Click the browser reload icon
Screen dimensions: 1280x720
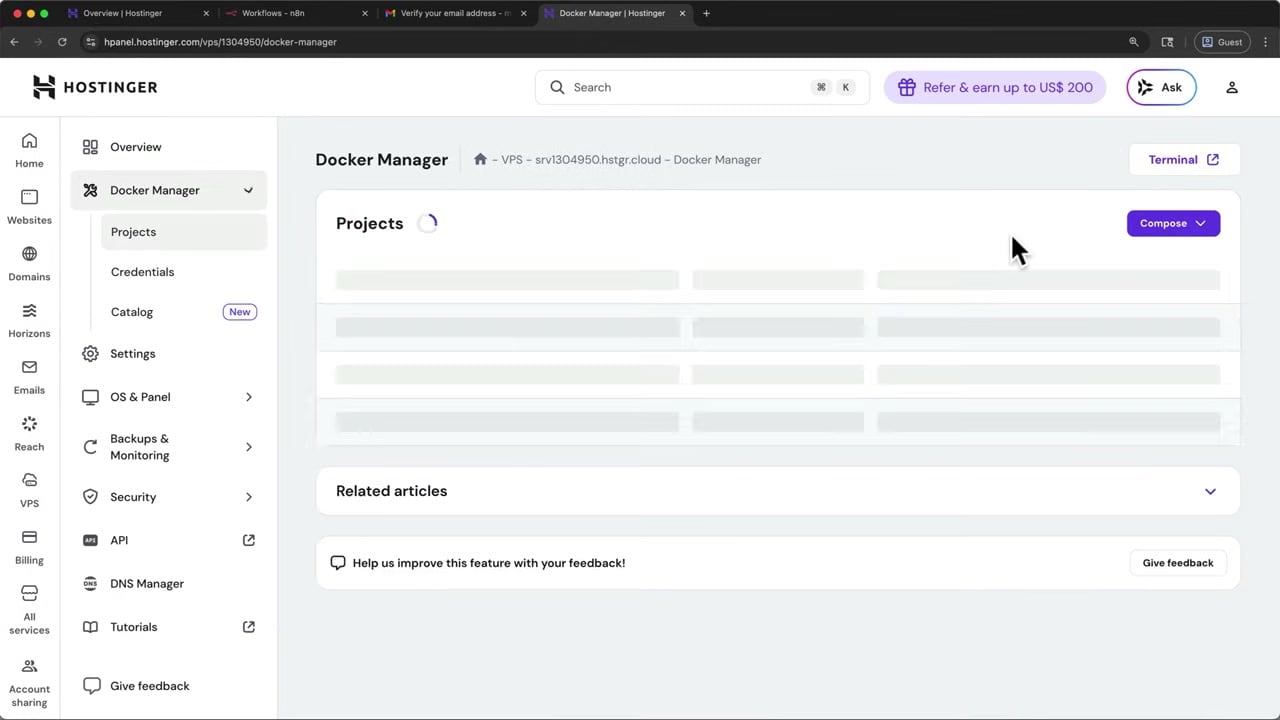[x=62, y=42]
